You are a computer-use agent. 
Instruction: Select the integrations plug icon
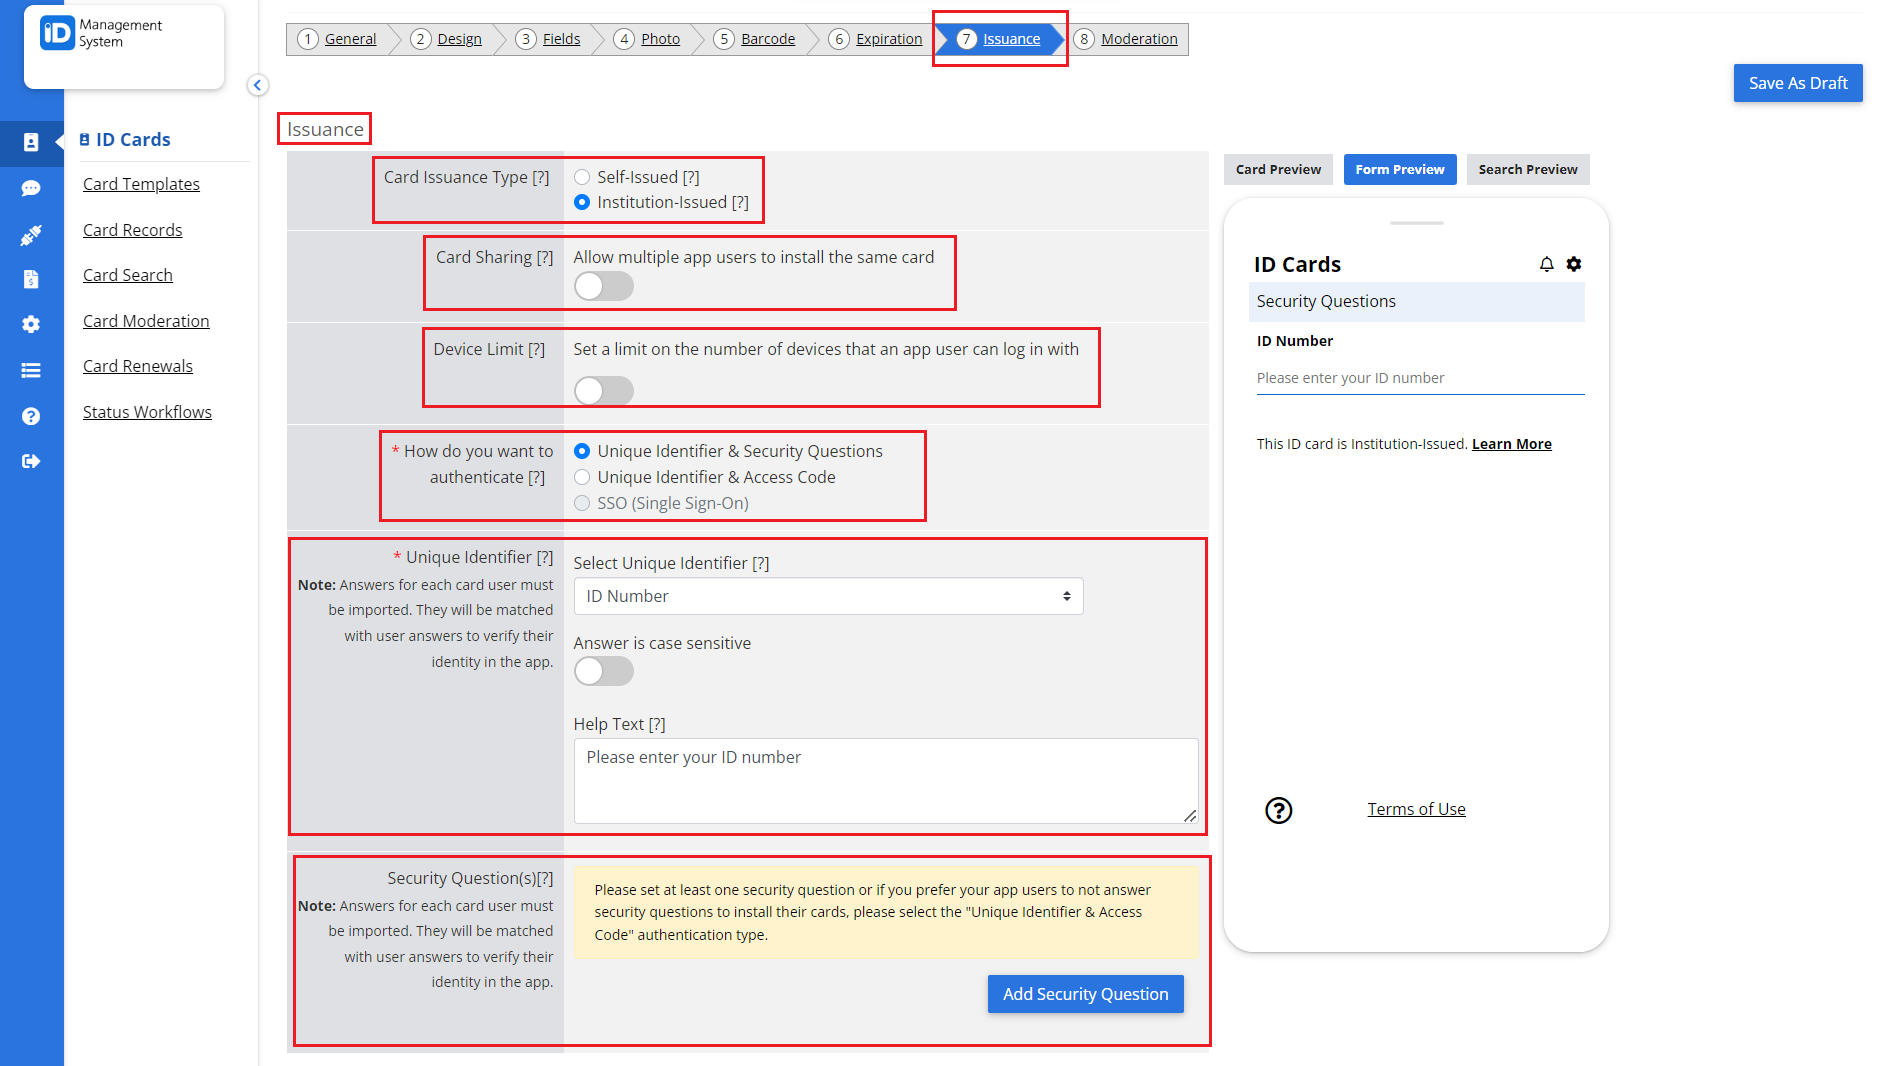(x=32, y=234)
